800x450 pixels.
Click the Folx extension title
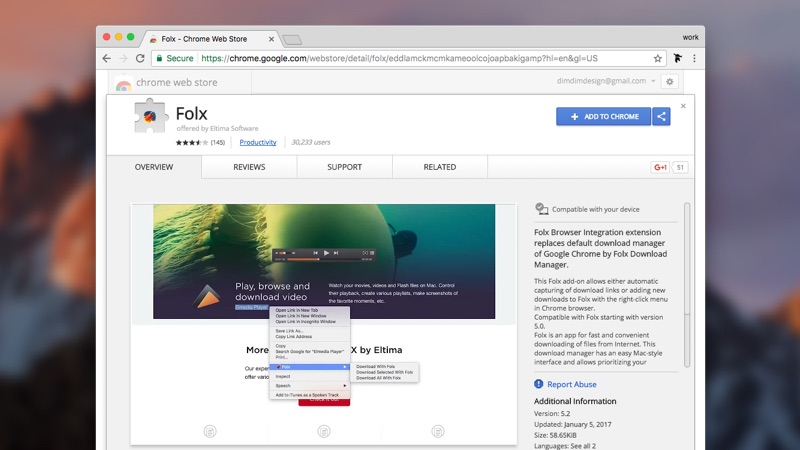(x=191, y=113)
